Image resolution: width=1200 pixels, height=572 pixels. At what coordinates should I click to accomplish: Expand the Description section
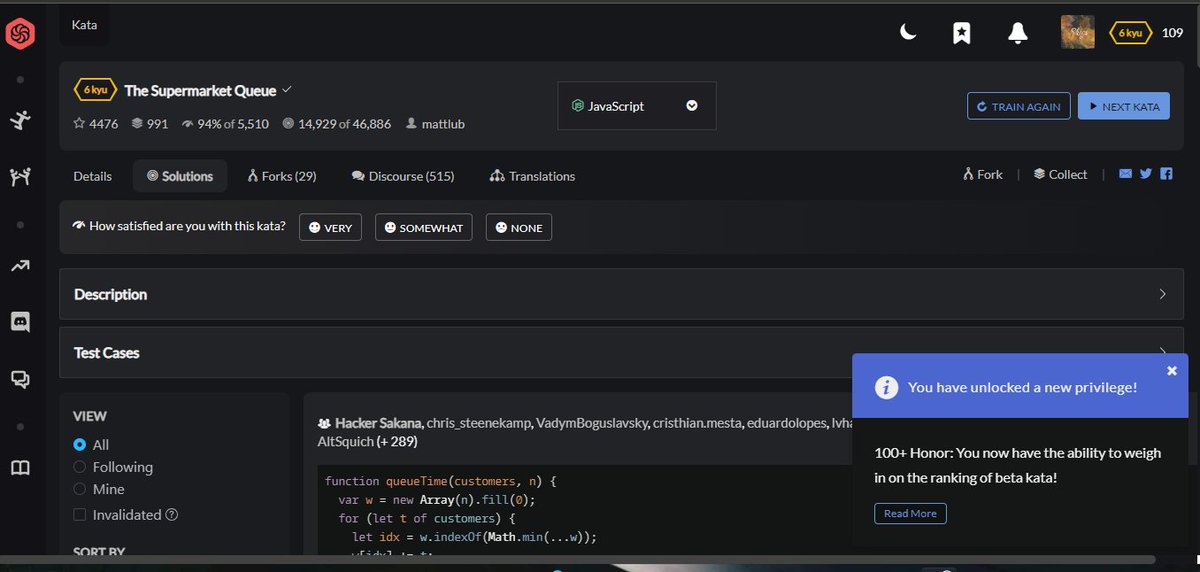623,294
